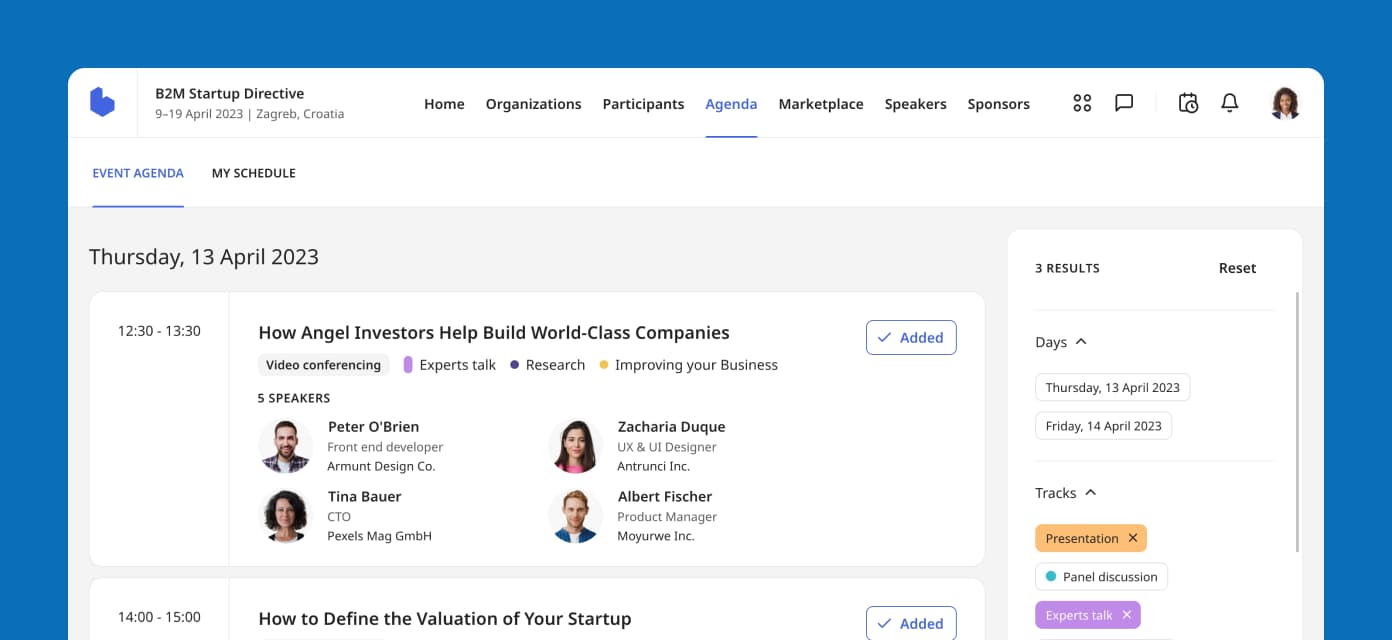1392x640 pixels.
Task: Open speaker name Peter O'Brien
Action: pos(374,427)
